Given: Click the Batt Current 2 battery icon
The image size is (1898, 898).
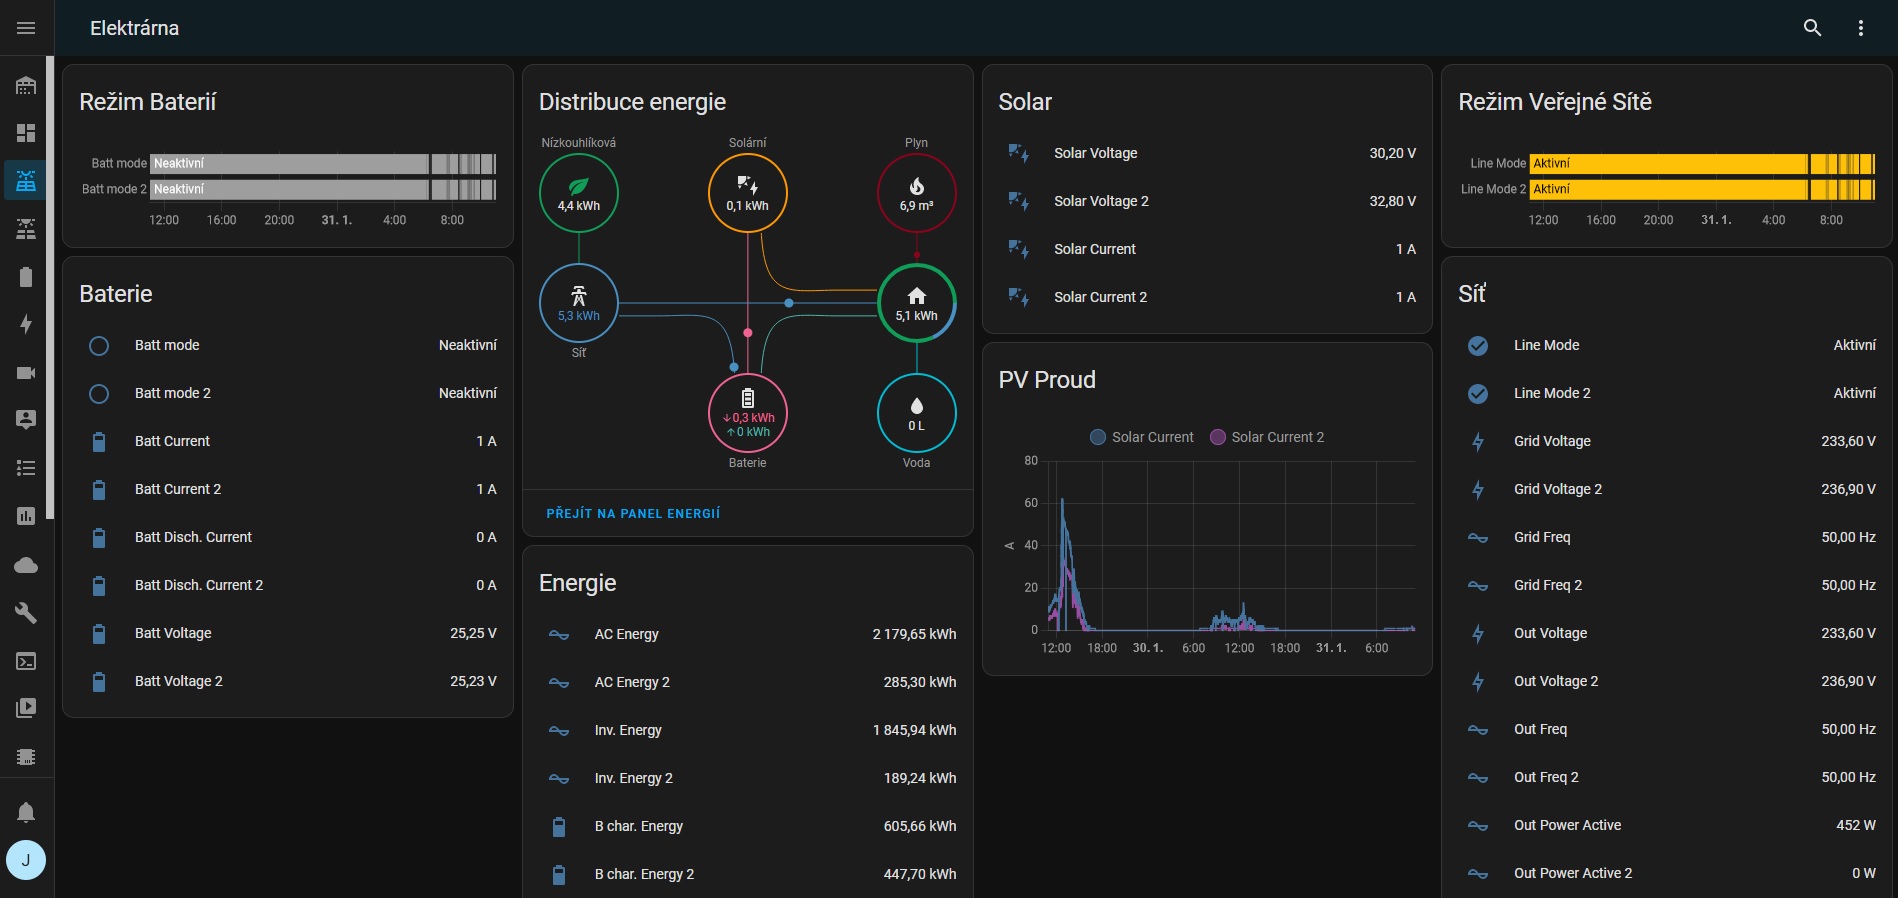Looking at the screenshot, I should (x=99, y=489).
